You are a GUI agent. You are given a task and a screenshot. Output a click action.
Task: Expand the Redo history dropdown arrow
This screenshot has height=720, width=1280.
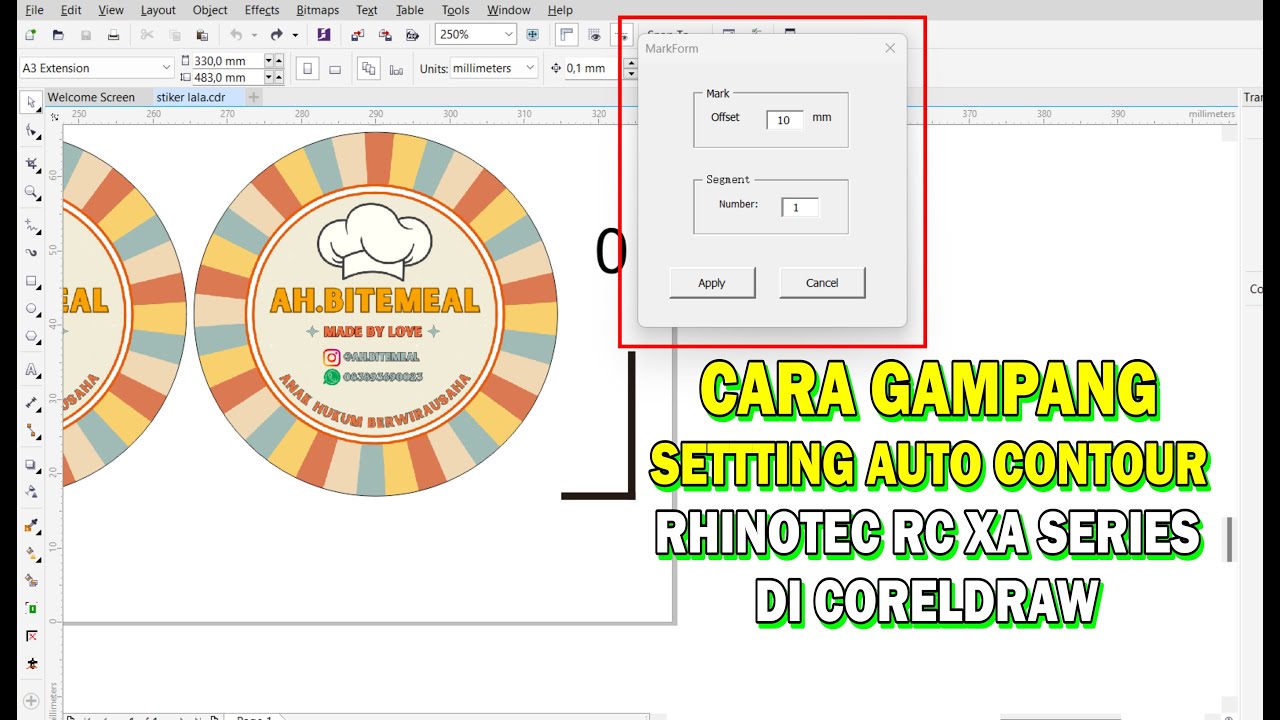(295, 35)
